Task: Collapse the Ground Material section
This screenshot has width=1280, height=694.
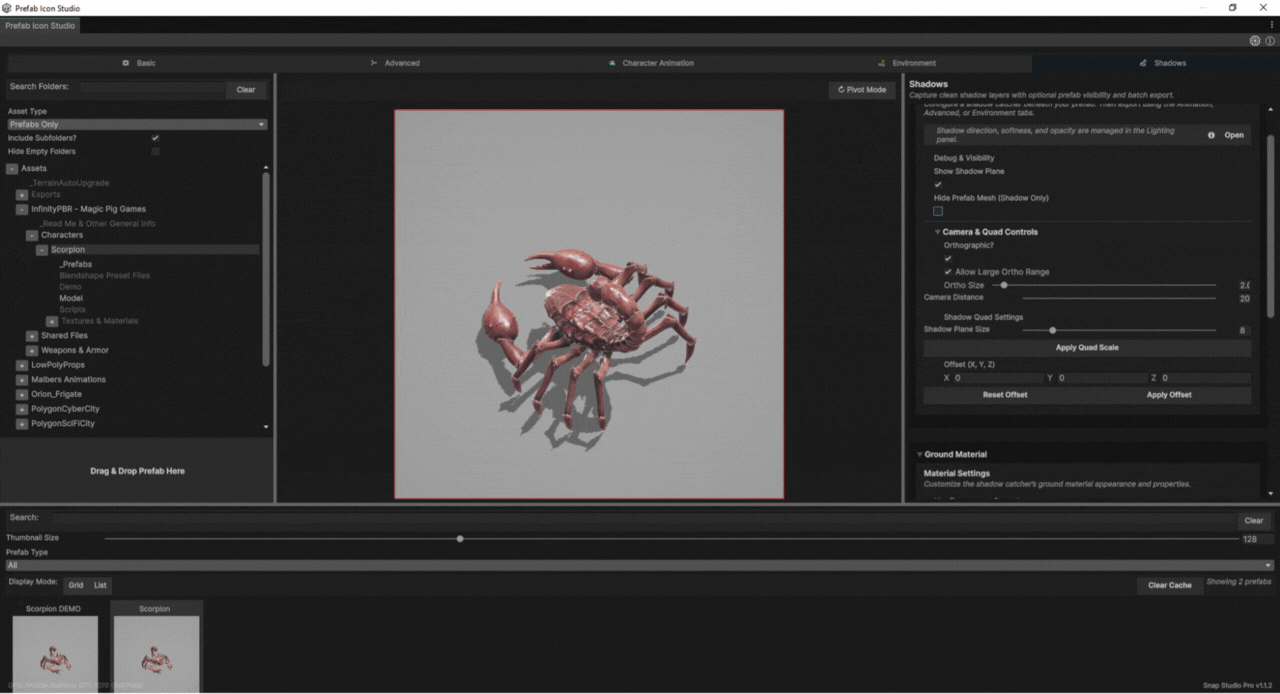Action: click(920, 455)
